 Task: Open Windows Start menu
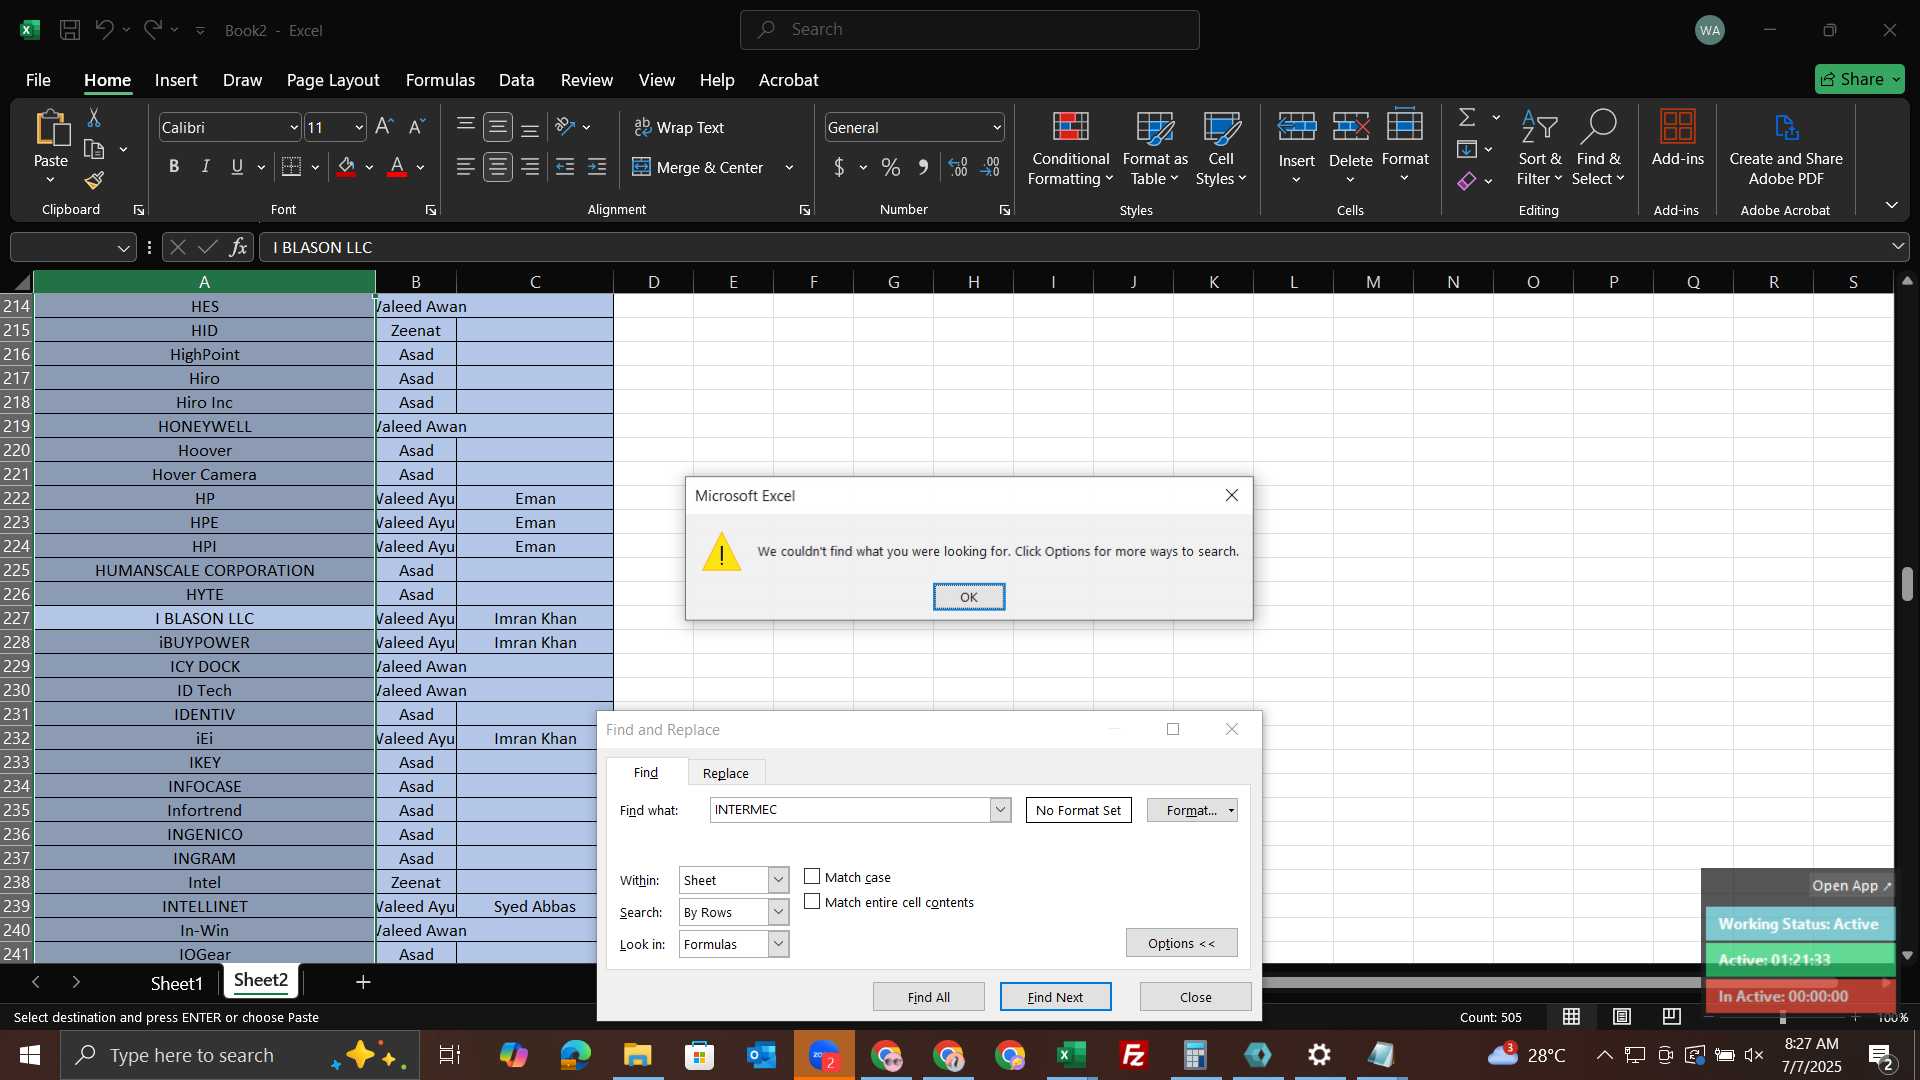tap(29, 1055)
